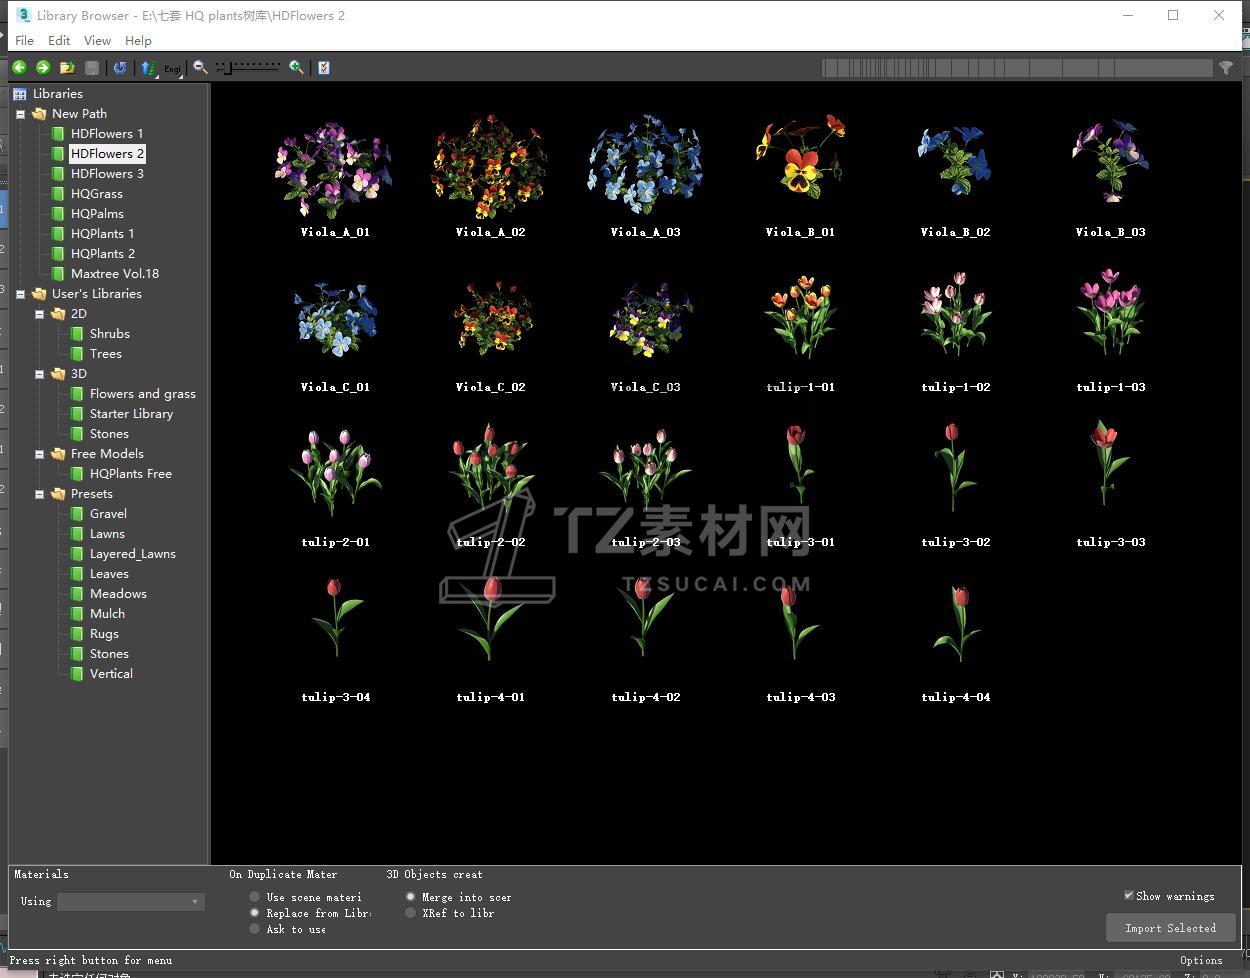Click the open library folder icon
Screen dimensions: 1250x978
(67, 67)
